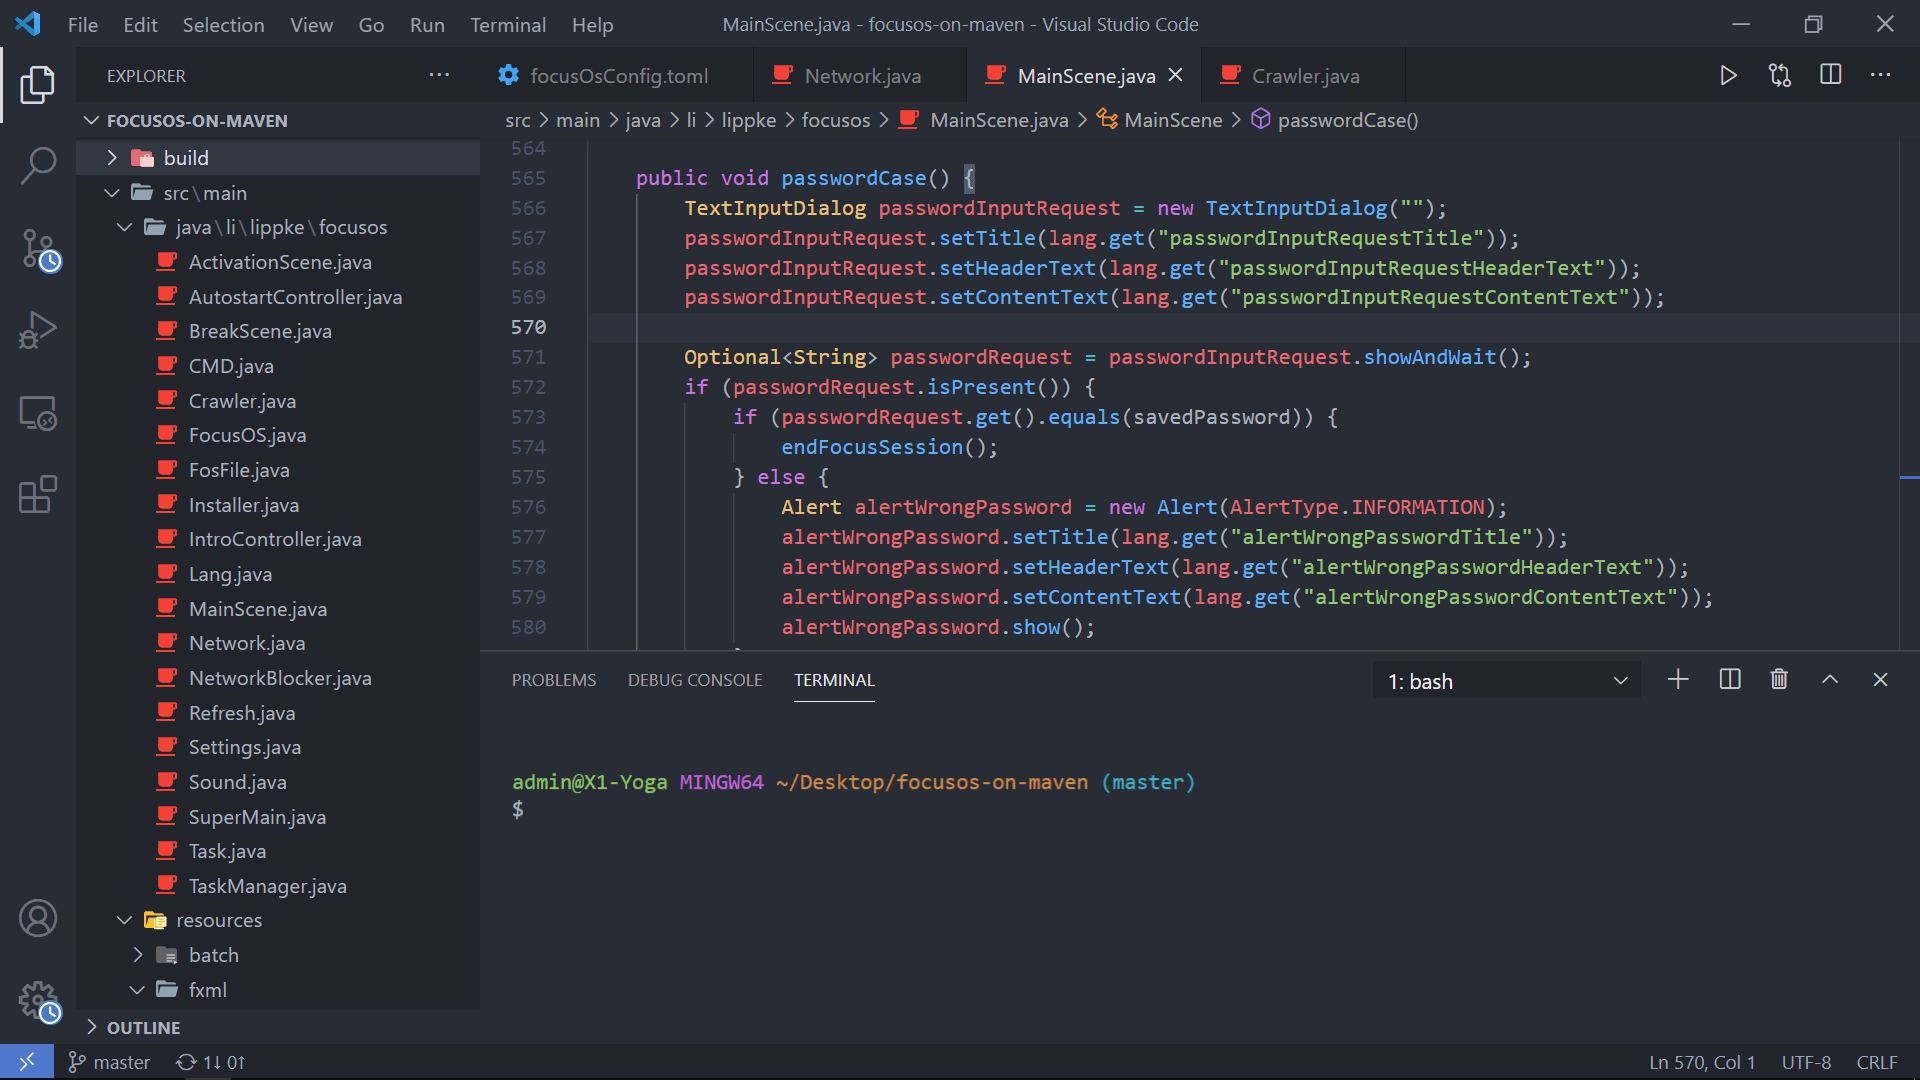Open the Extensions view
This screenshot has height=1080, width=1920.
pyautogui.click(x=38, y=494)
